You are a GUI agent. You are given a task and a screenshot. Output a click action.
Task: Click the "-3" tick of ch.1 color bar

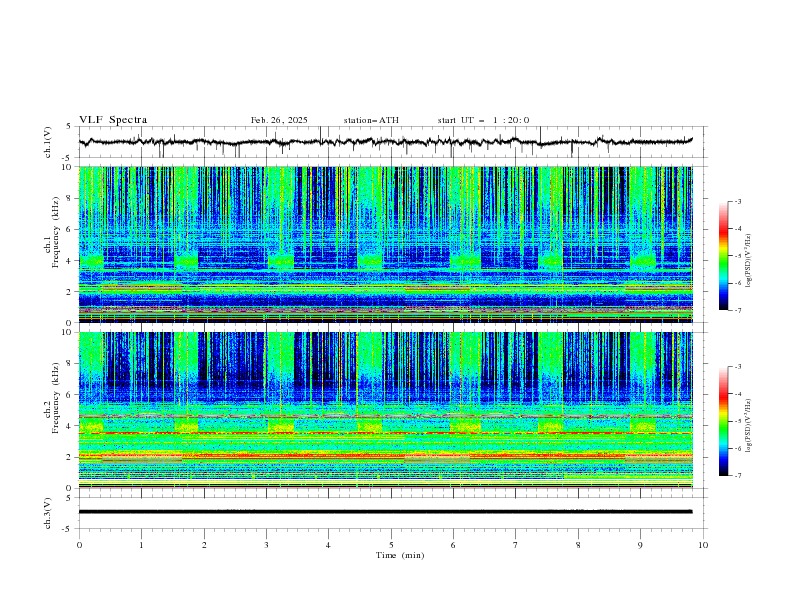(738, 201)
